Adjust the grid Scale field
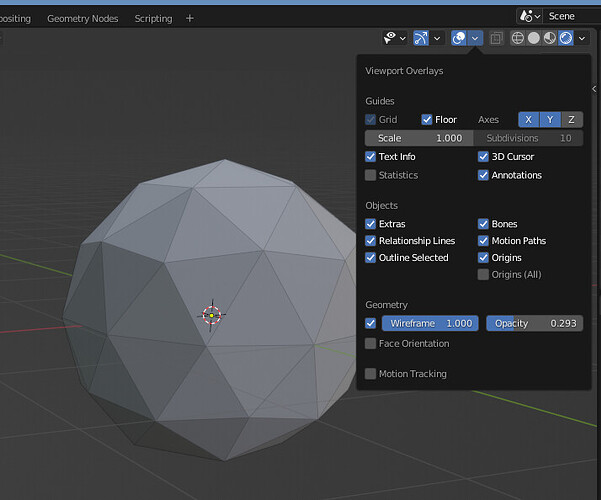Screen dimensions: 601x500 click(x=419, y=138)
